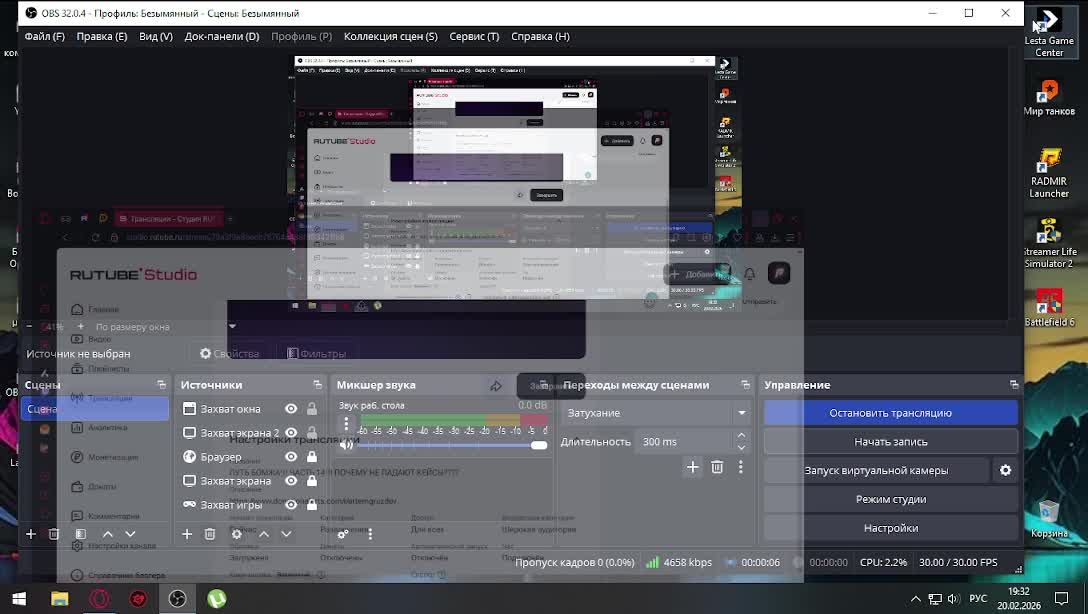Click Запуск виртуальной камеры button
The height and width of the screenshot is (614, 1088).
pyautogui.click(x=876, y=470)
